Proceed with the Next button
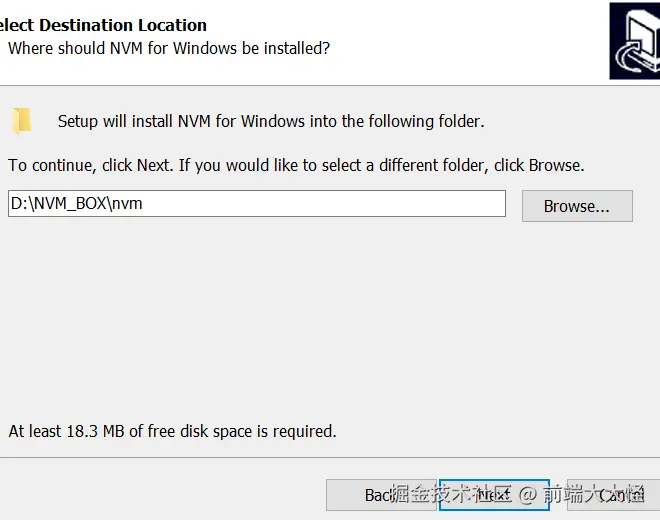 coord(494,495)
